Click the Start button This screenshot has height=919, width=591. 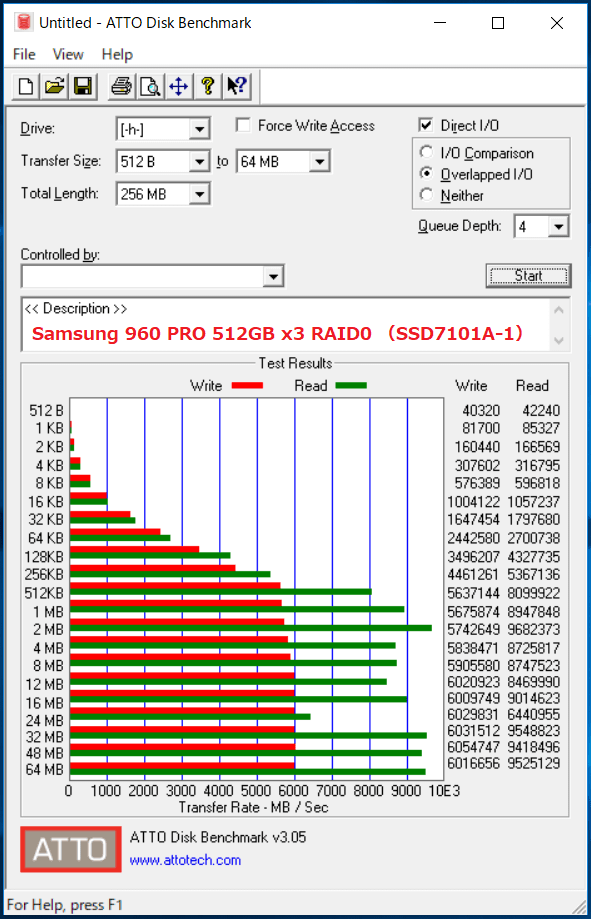(528, 275)
